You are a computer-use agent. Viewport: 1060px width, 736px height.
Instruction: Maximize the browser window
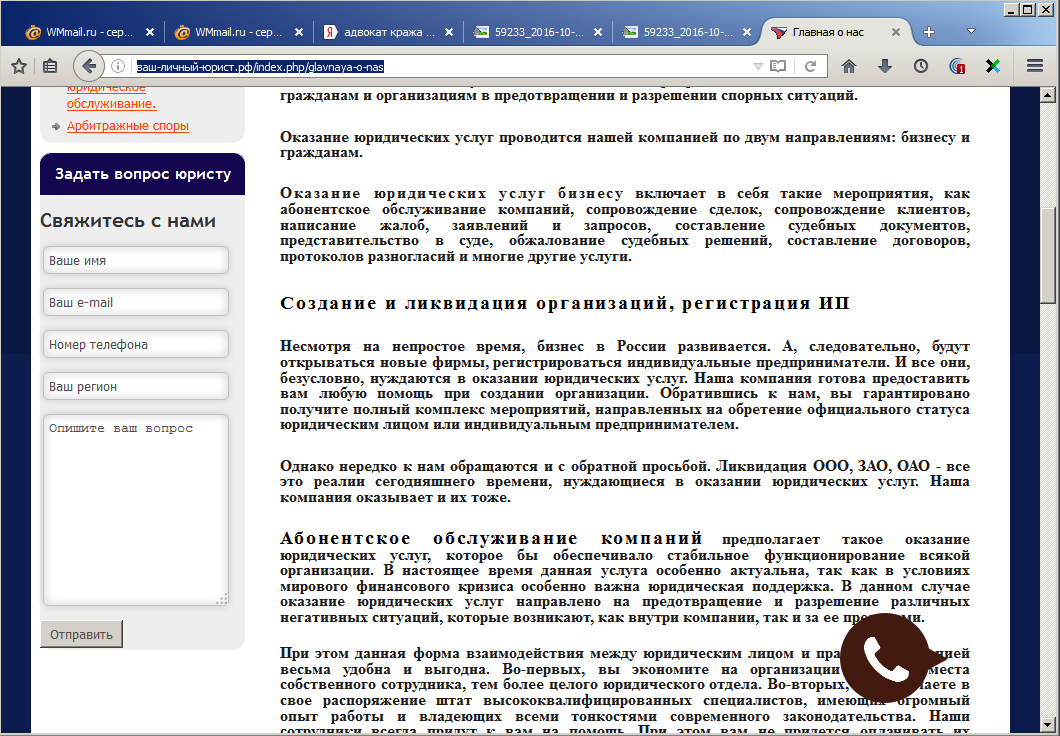tap(1028, 9)
